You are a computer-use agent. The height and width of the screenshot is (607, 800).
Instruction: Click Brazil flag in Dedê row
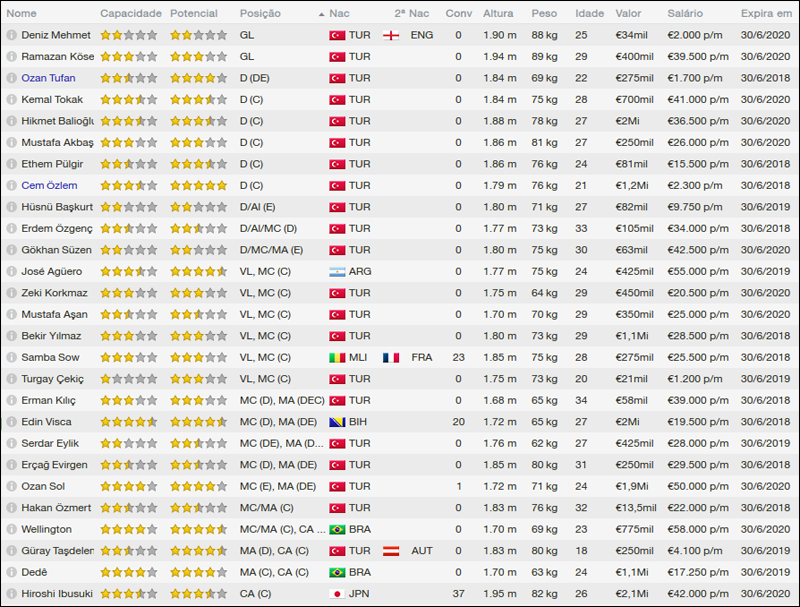click(337, 572)
